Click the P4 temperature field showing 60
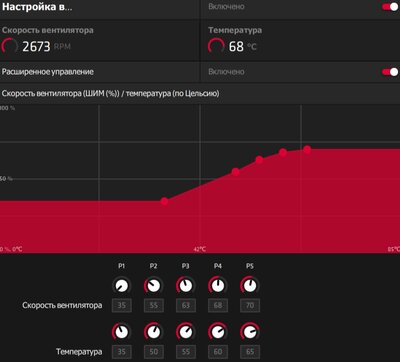400x362 pixels. pyautogui.click(x=218, y=352)
